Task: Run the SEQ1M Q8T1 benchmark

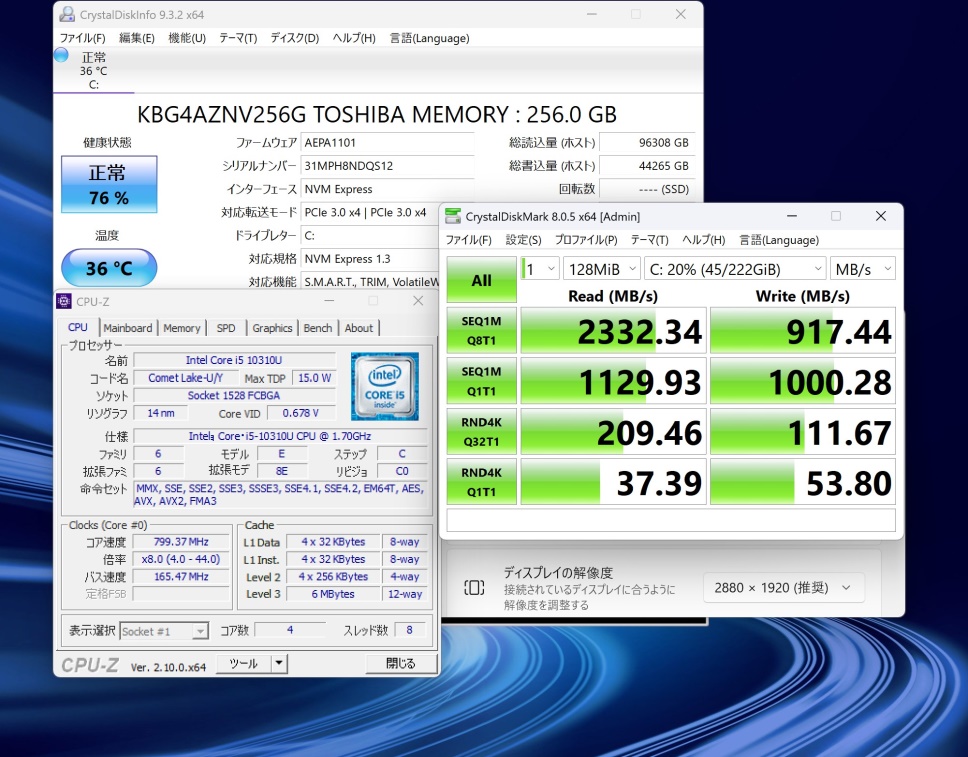Action: 482,330
